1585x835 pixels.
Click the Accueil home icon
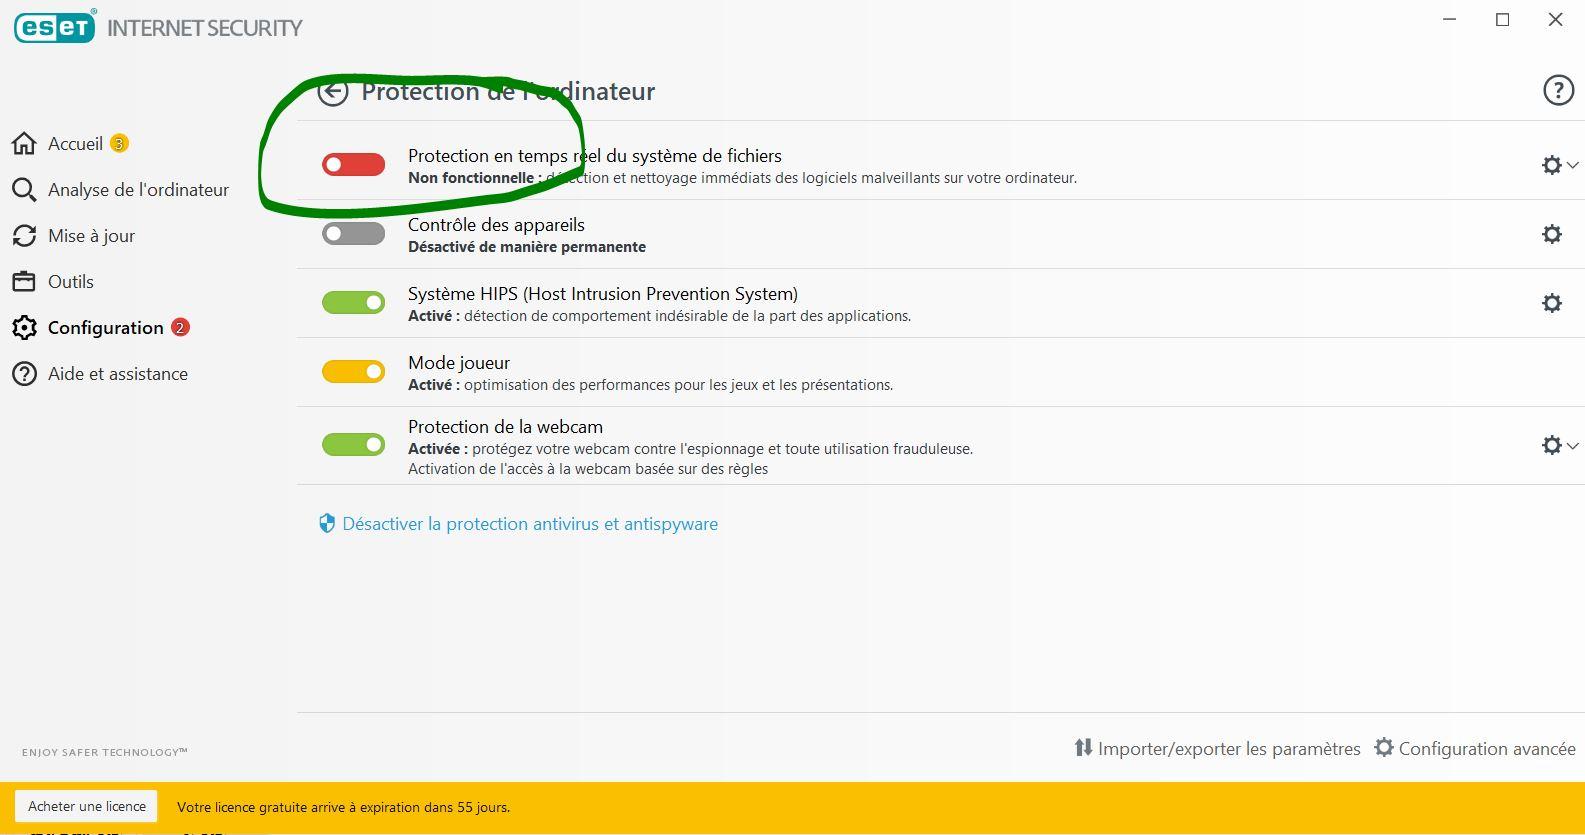point(24,144)
